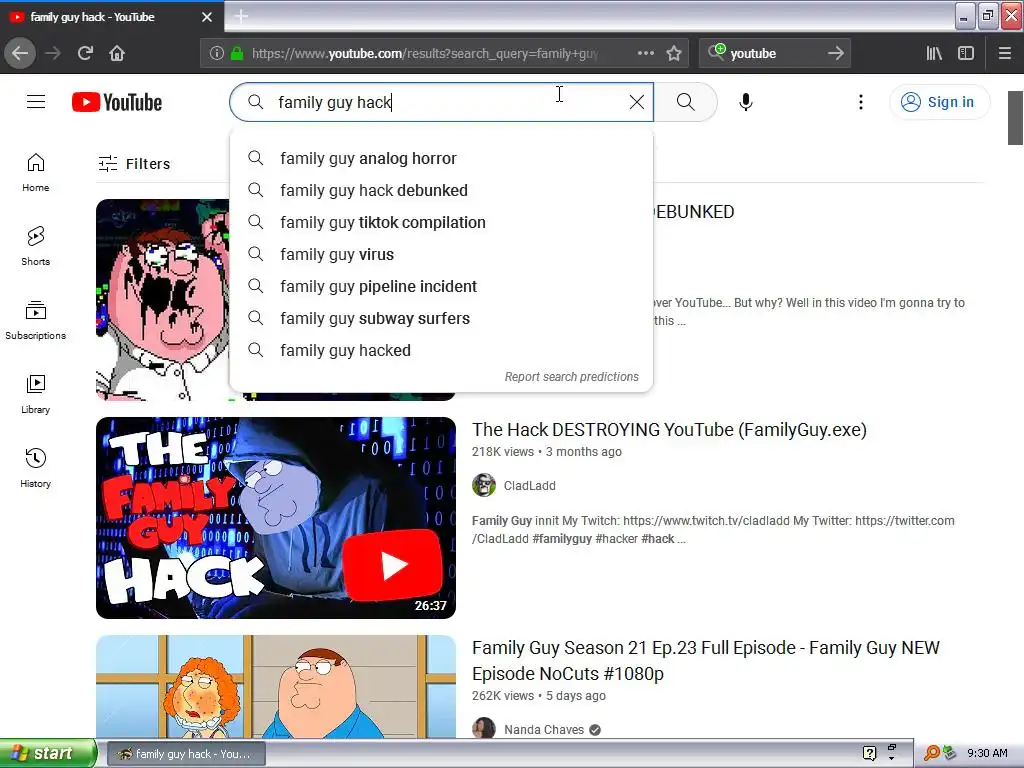Select the family guy hack - YouTube tab

coord(111,17)
